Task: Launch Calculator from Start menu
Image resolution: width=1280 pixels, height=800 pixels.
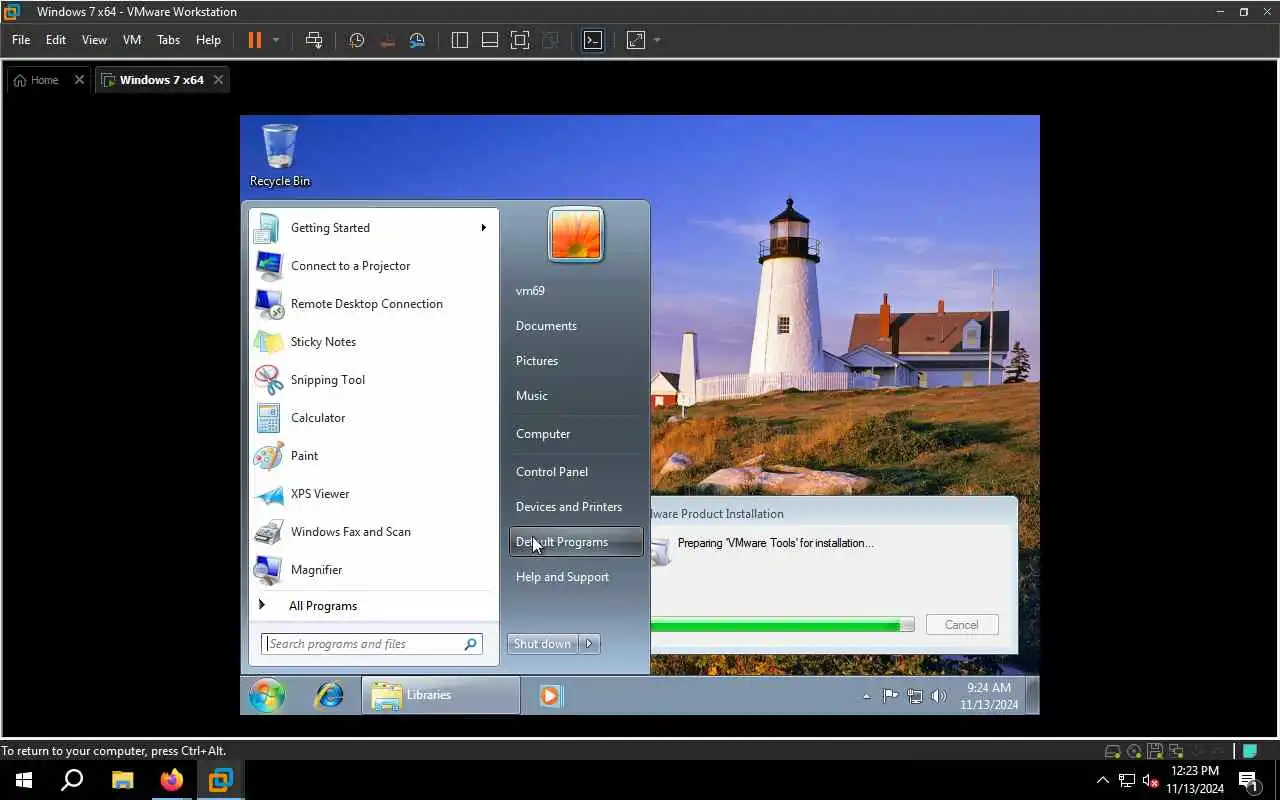Action: (x=373, y=418)
